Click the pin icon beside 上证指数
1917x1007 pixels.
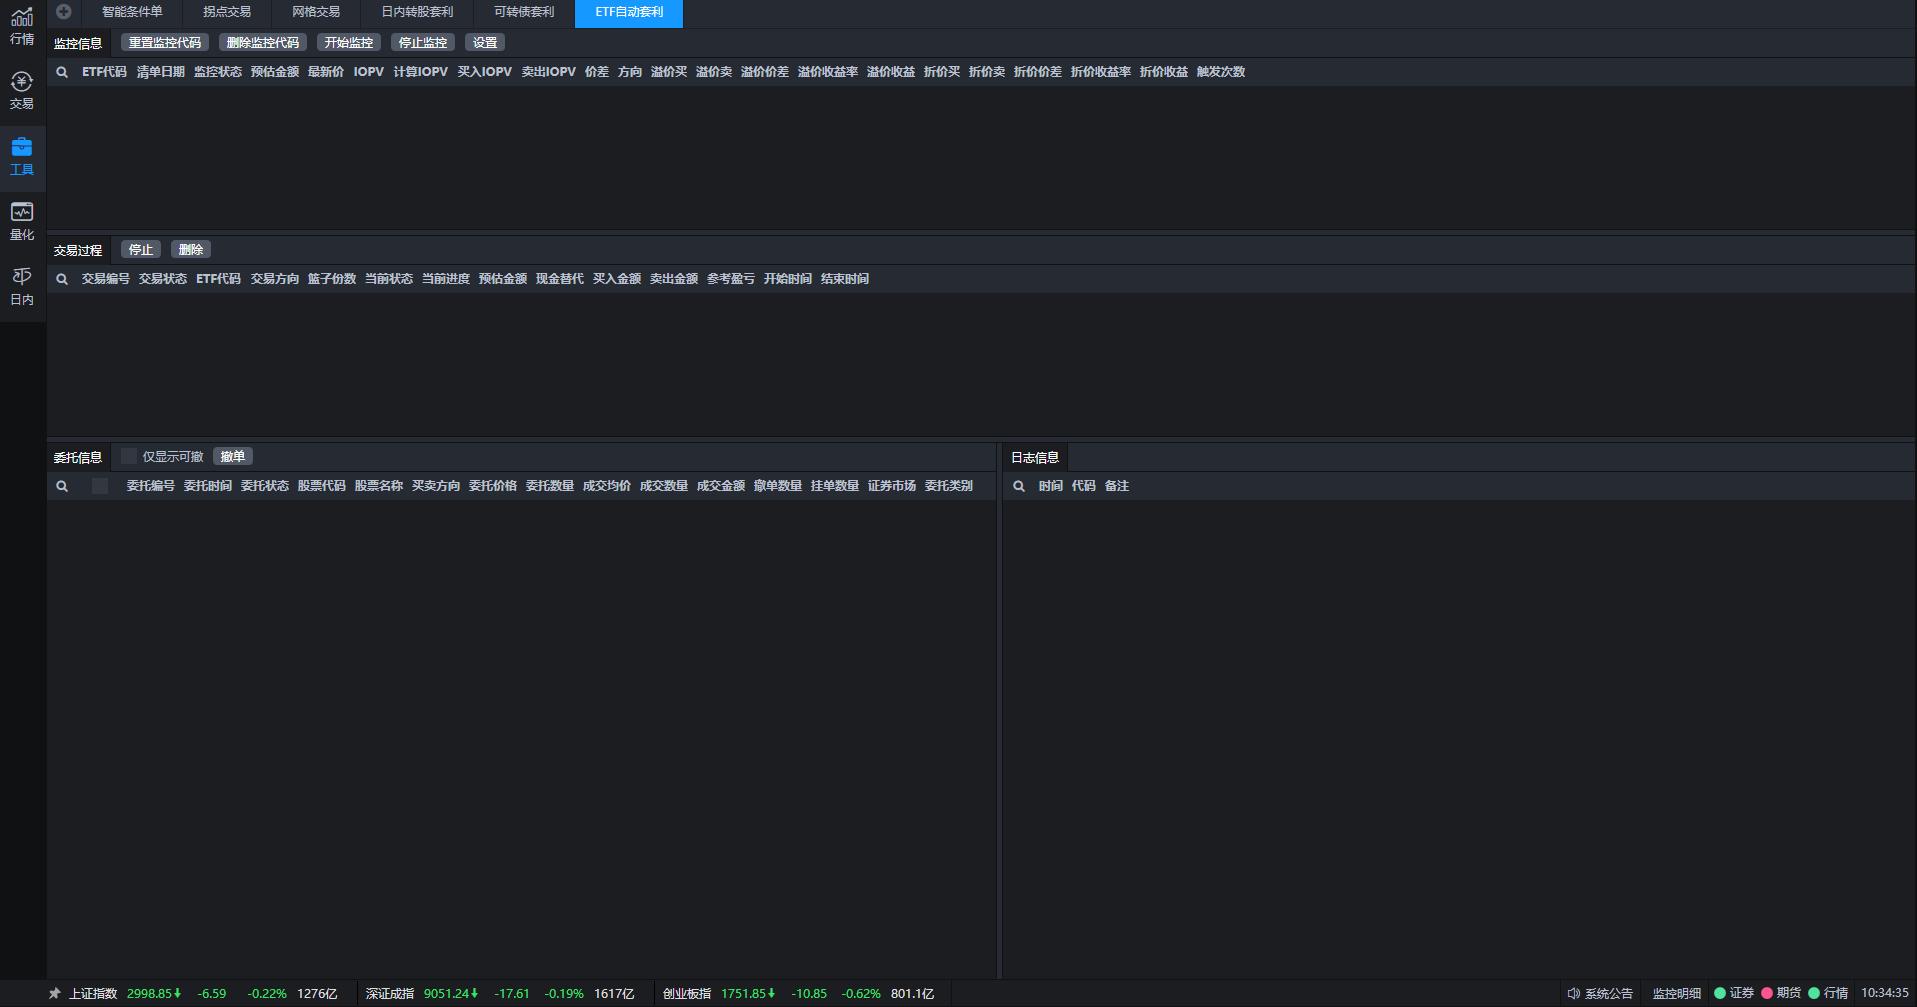(55, 993)
